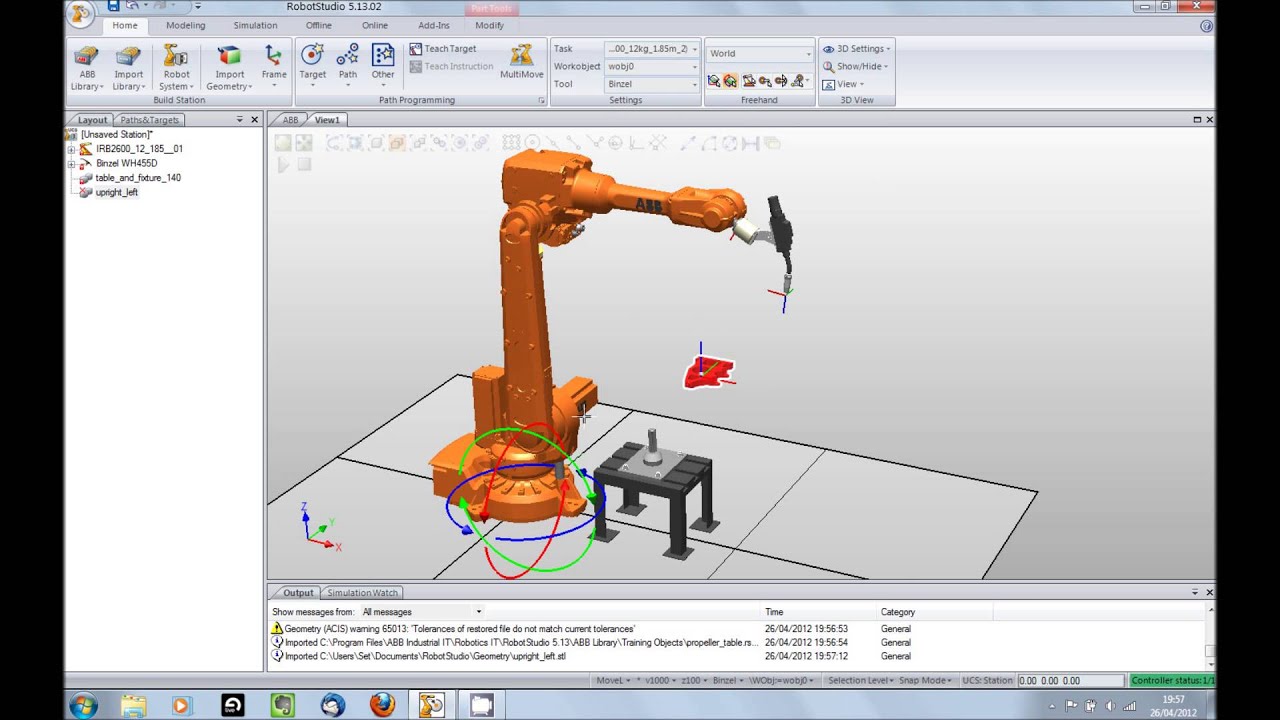Select the Freehand Rotate tool

[x=730, y=80]
